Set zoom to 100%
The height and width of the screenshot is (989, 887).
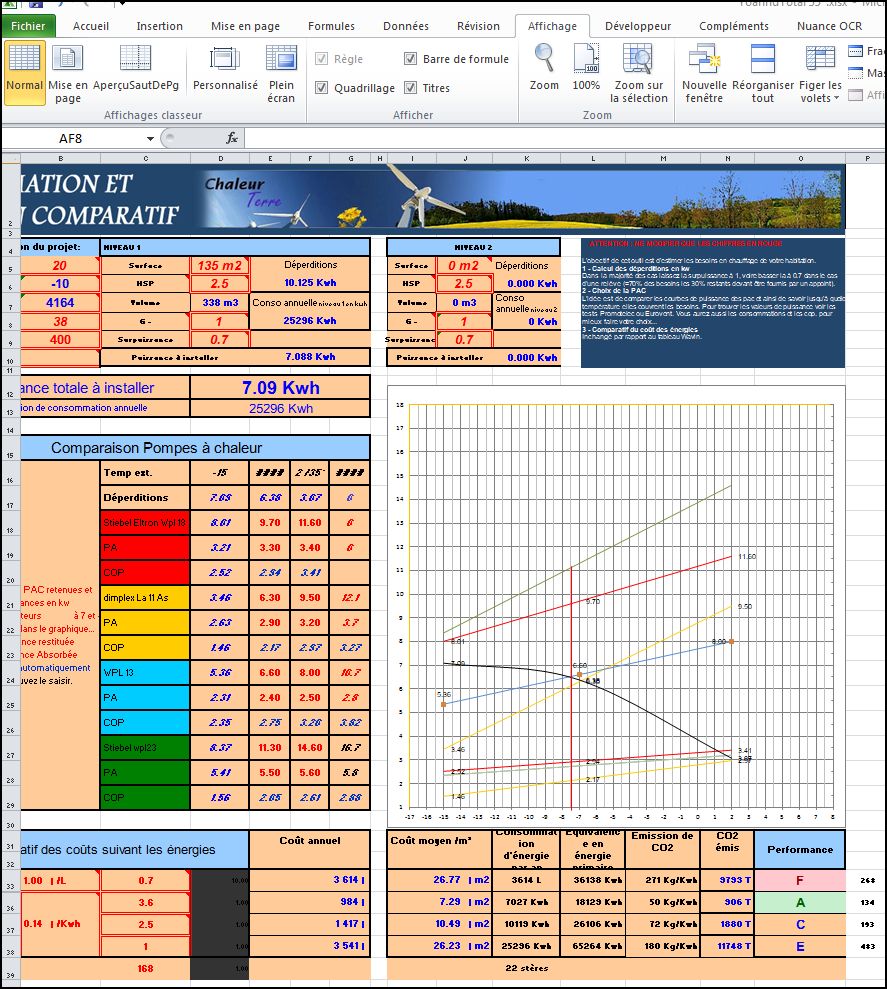tap(586, 67)
